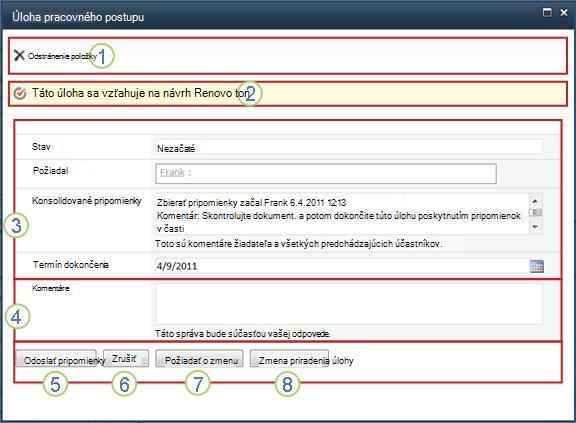
Task: Click the Zmena priradenia úlohy button
Action: click(x=289, y=359)
